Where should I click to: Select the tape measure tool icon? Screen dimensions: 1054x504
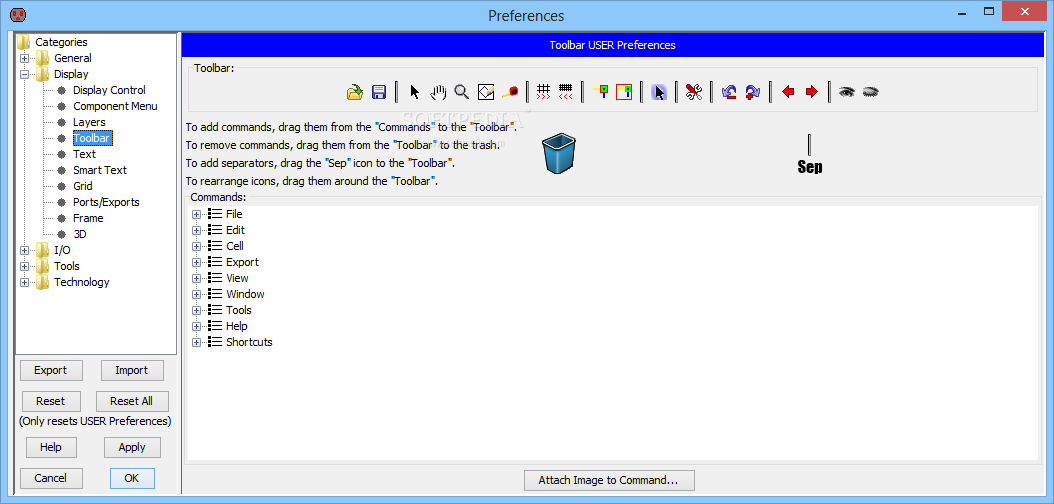click(510, 92)
